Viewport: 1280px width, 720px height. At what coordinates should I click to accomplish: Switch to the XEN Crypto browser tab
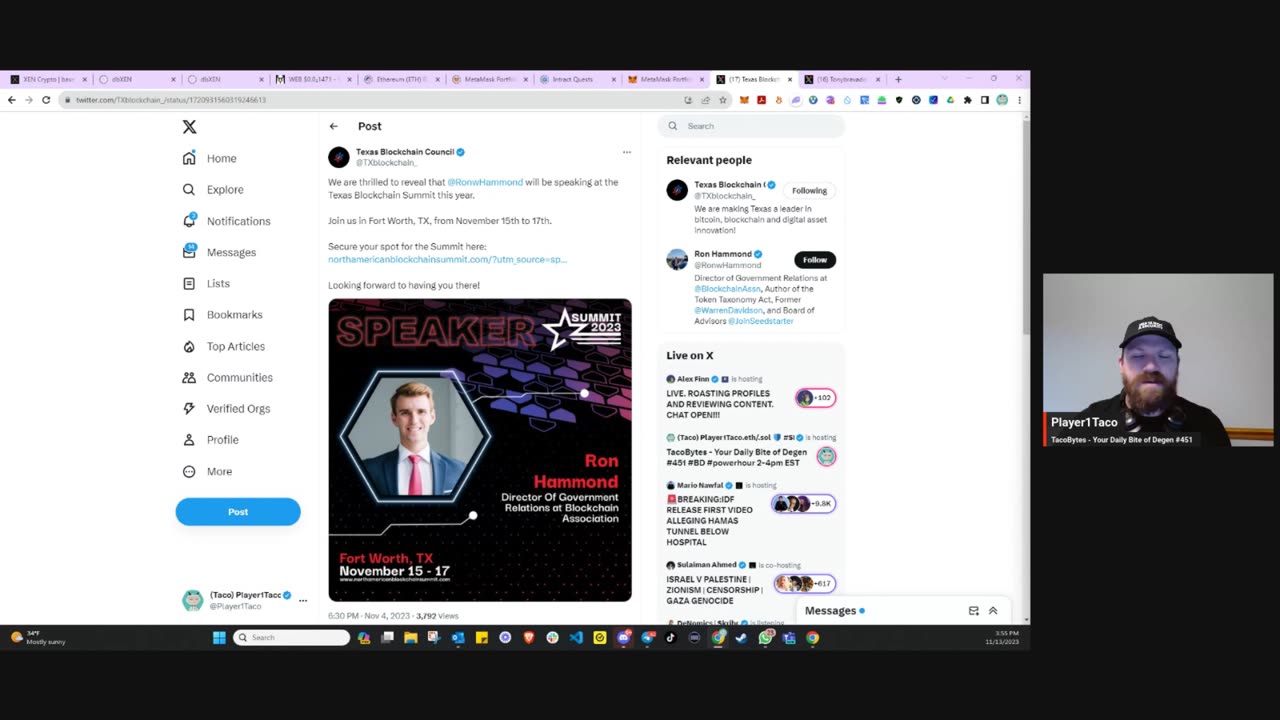click(x=48, y=79)
